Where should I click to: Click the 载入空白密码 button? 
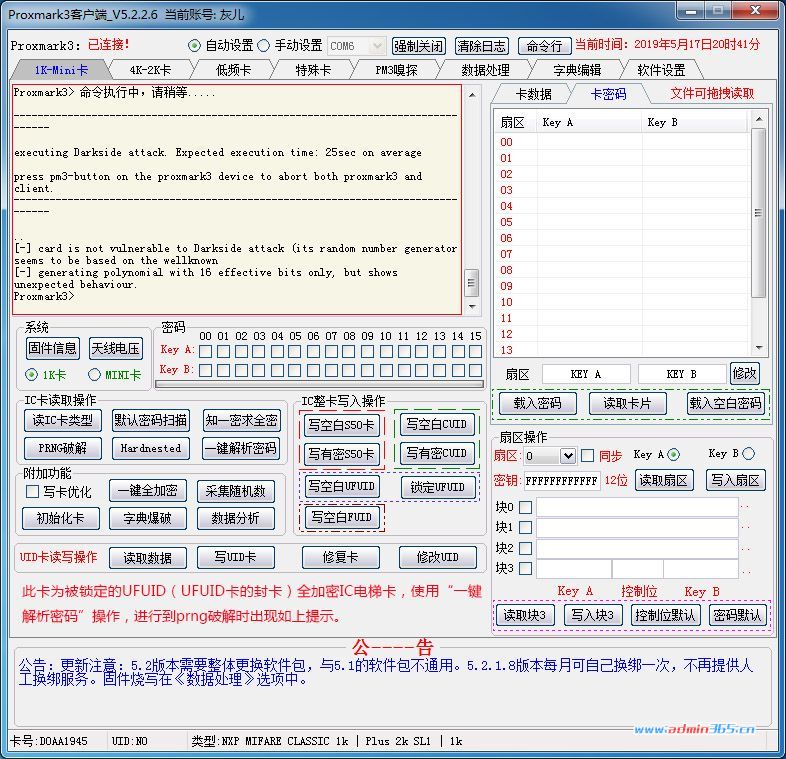[726, 404]
